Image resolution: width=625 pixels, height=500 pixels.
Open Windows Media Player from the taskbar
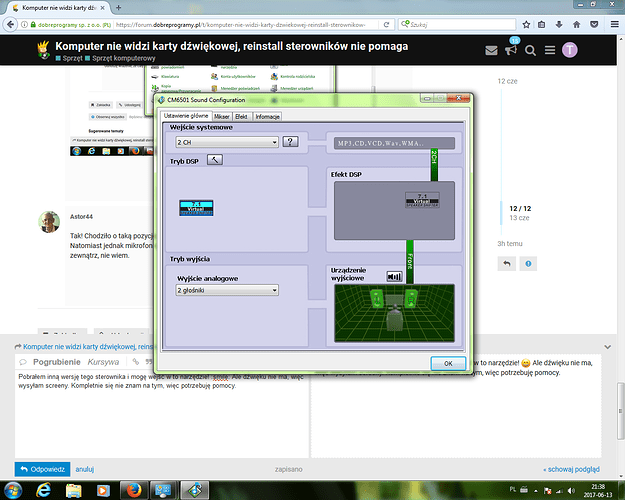pyautogui.click(x=103, y=490)
